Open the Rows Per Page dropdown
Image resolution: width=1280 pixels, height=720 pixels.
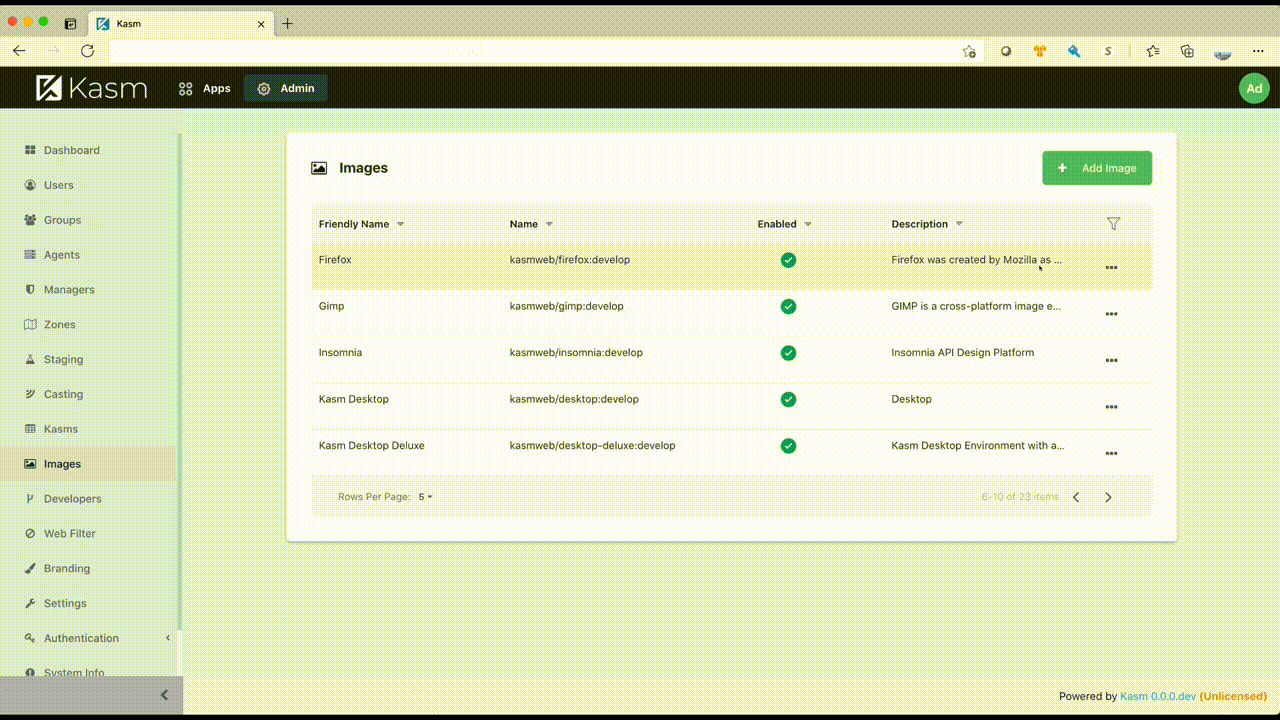click(425, 497)
